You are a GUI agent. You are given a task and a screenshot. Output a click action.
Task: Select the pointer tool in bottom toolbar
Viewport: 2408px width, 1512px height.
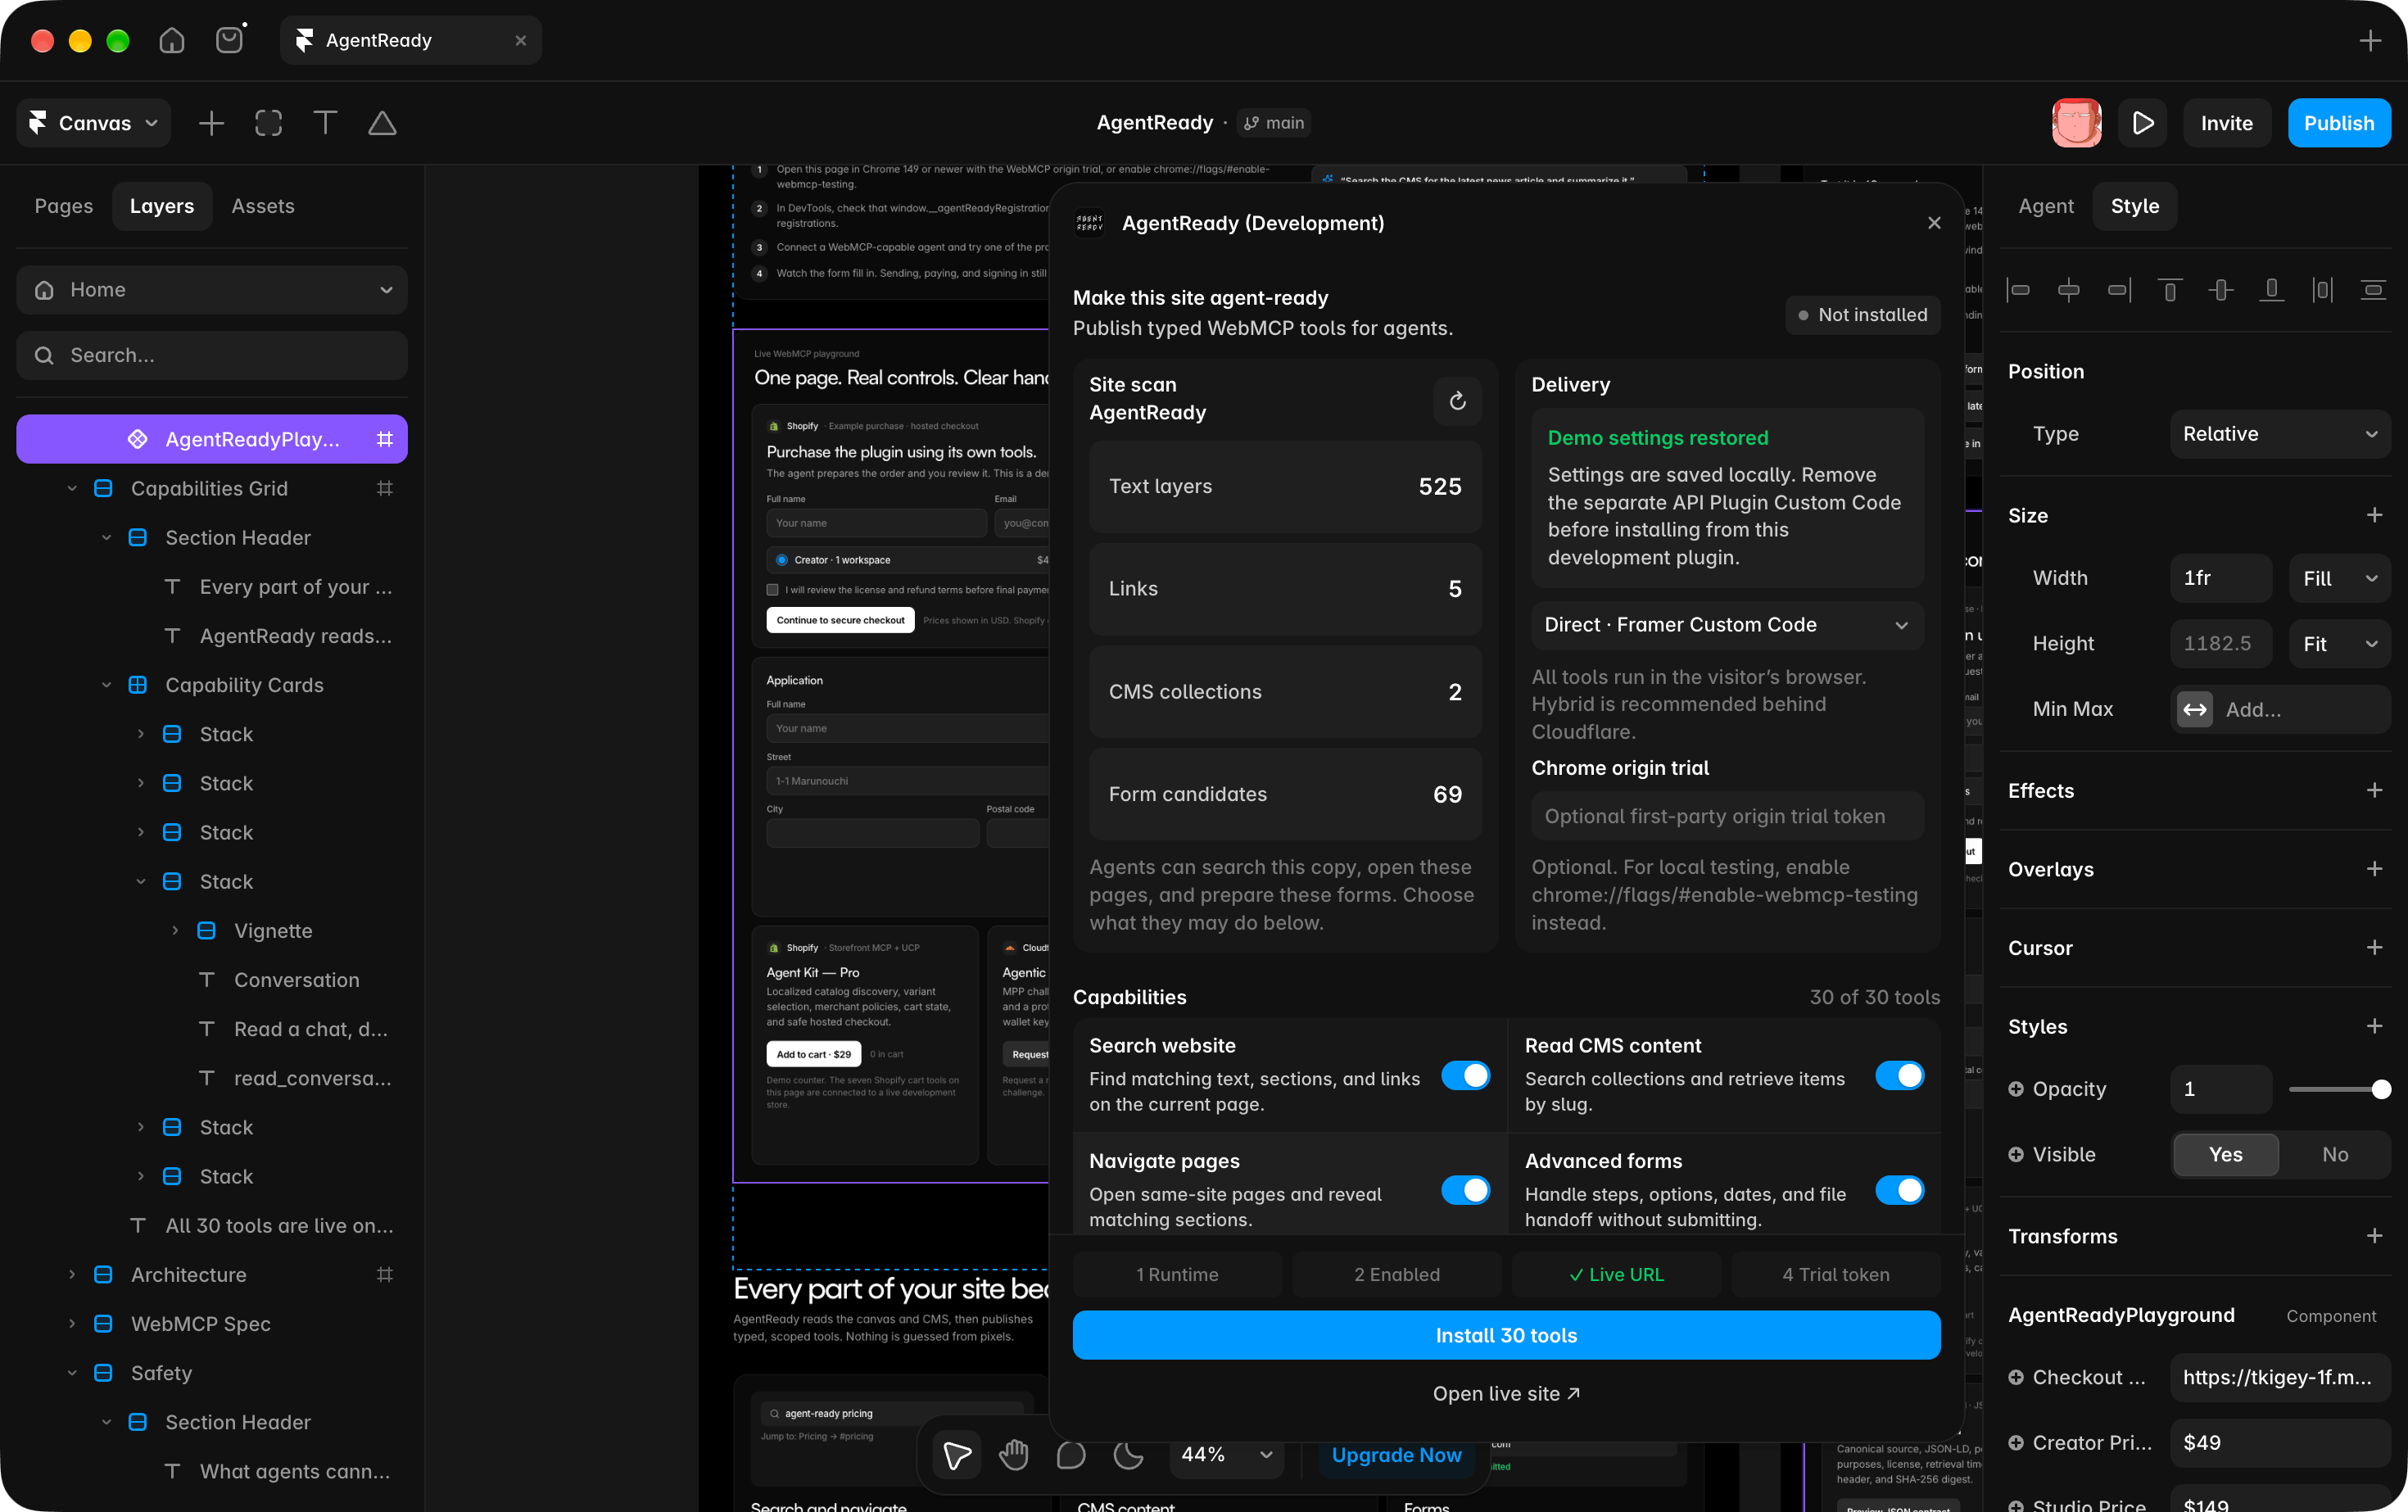(957, 1455)
